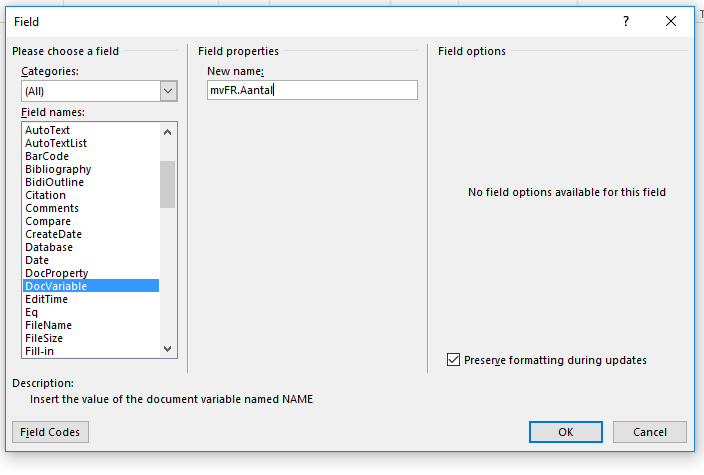Screen dimensions: 704x475
Task: Click the Cancel button
Action: (650, 432)
